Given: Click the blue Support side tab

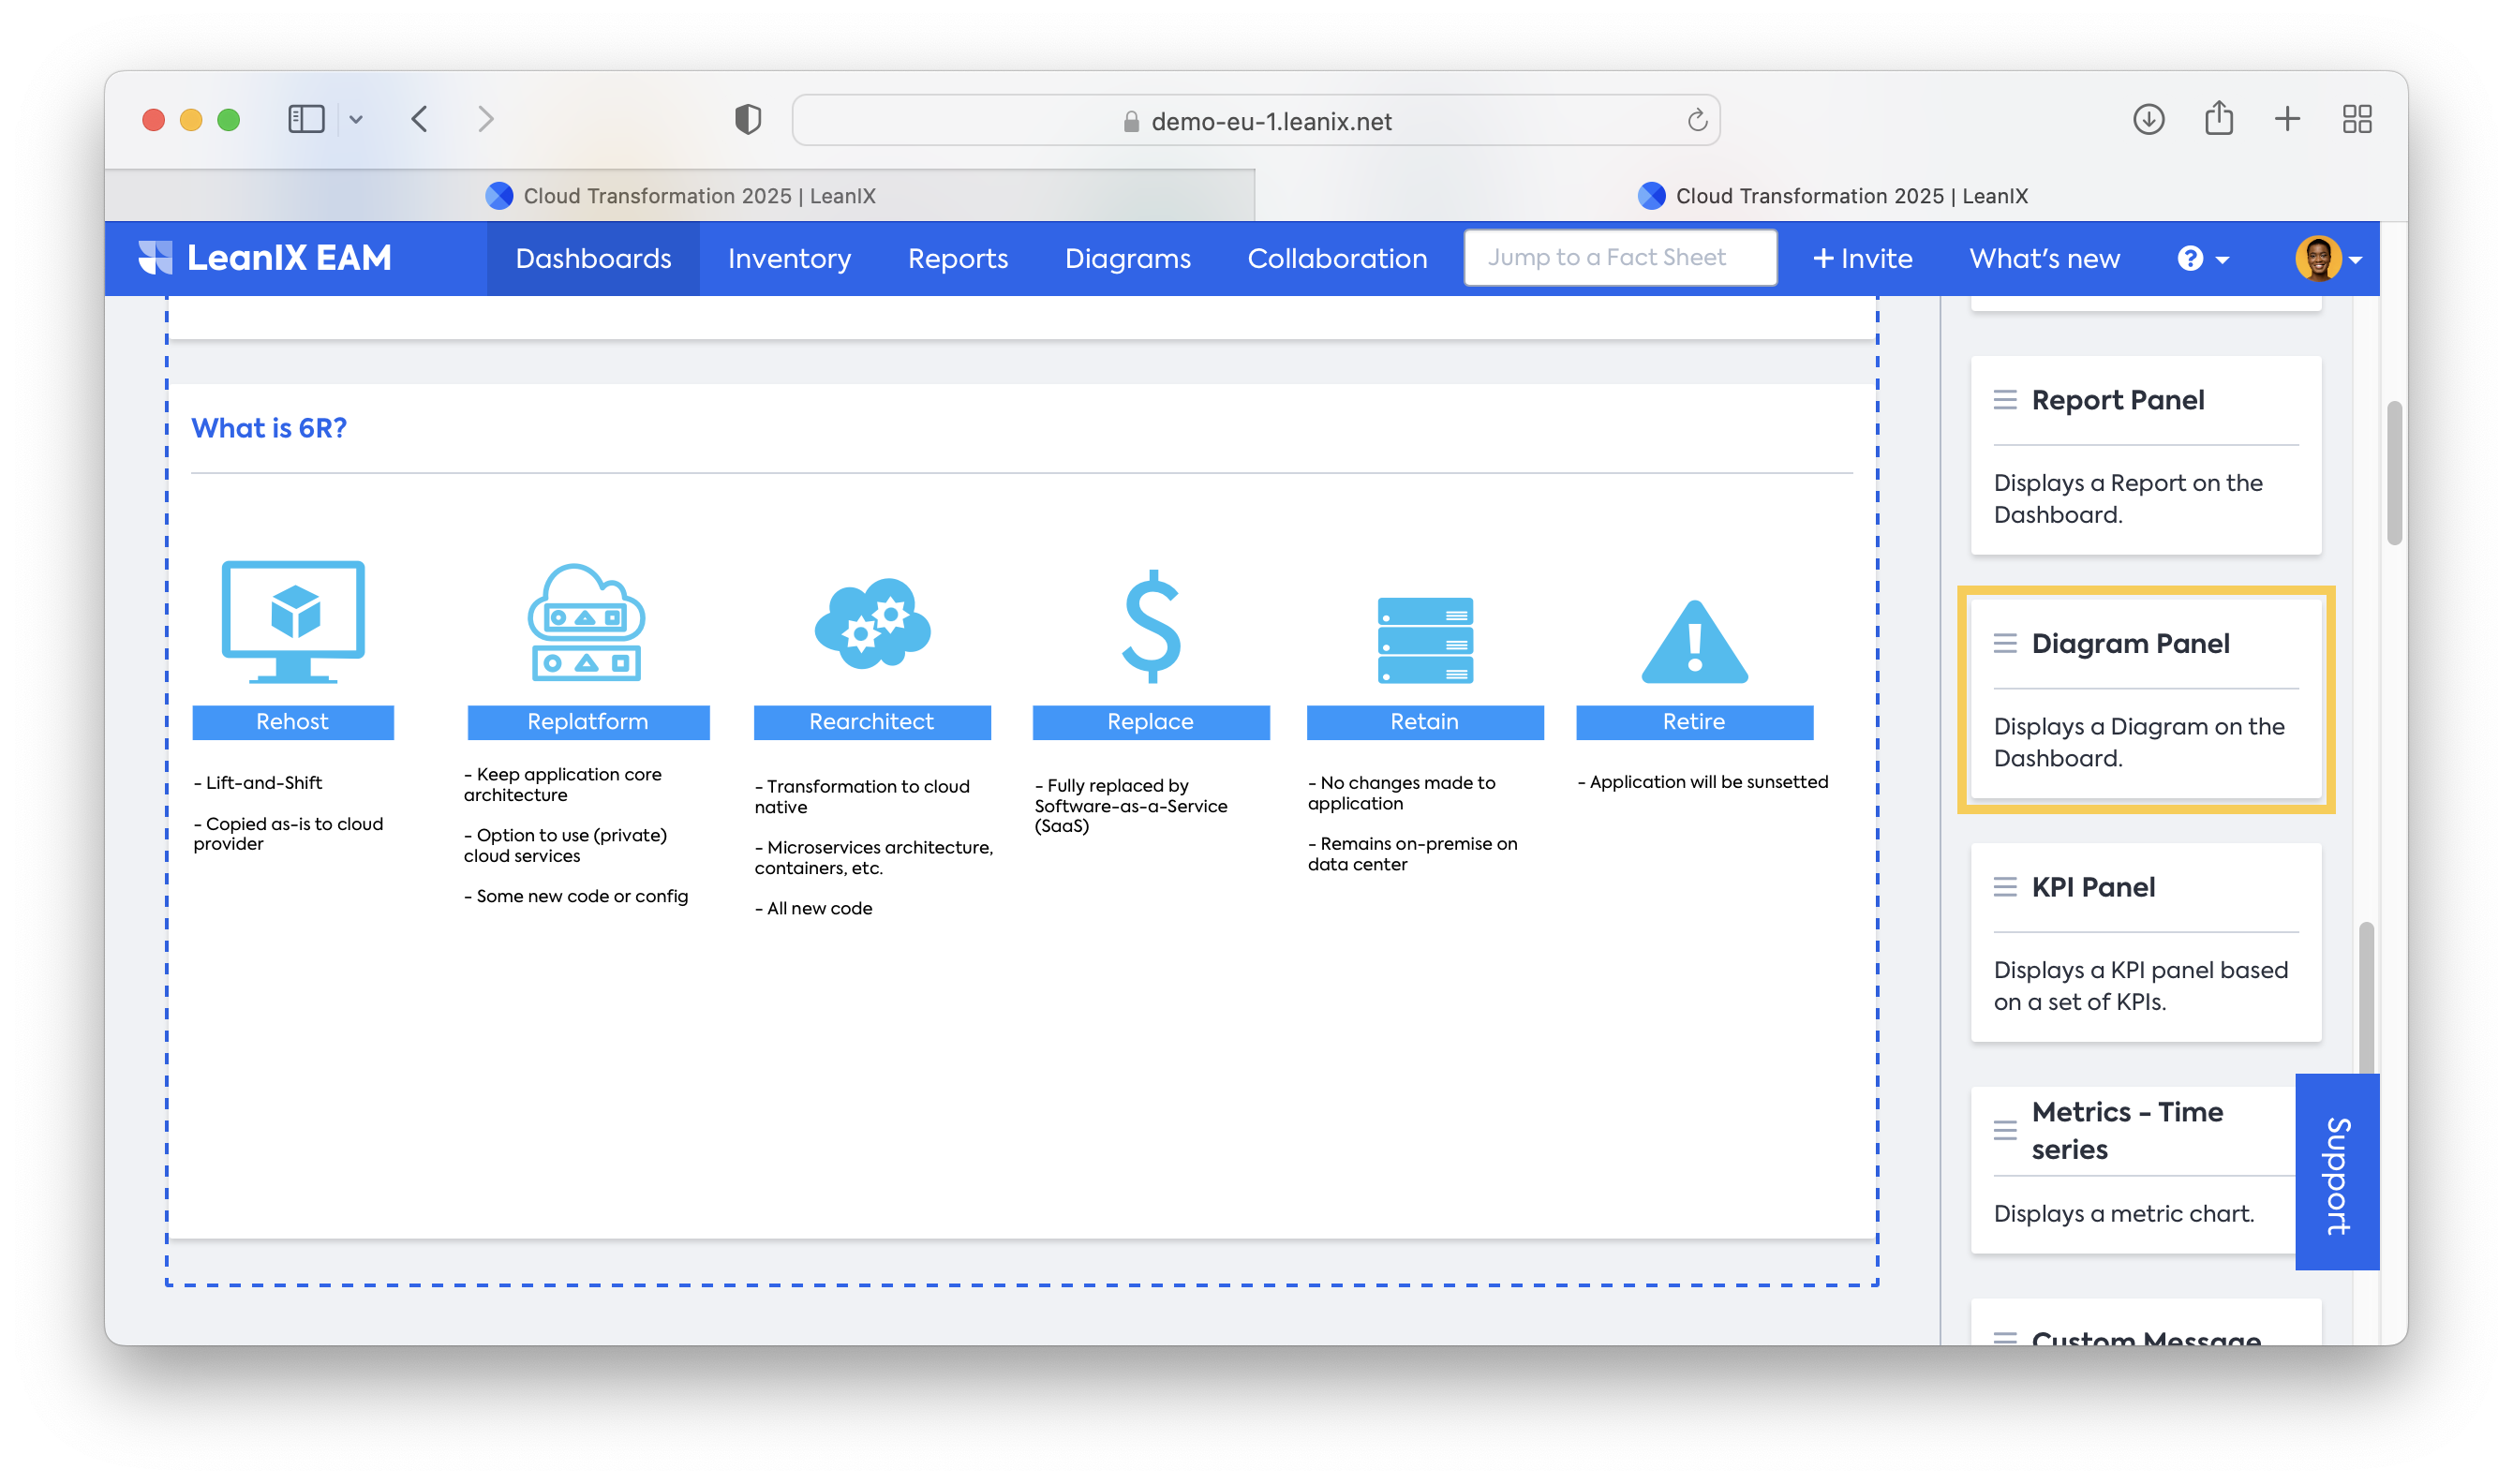Looking at the screenshot, I should tap(2336, 1172).
